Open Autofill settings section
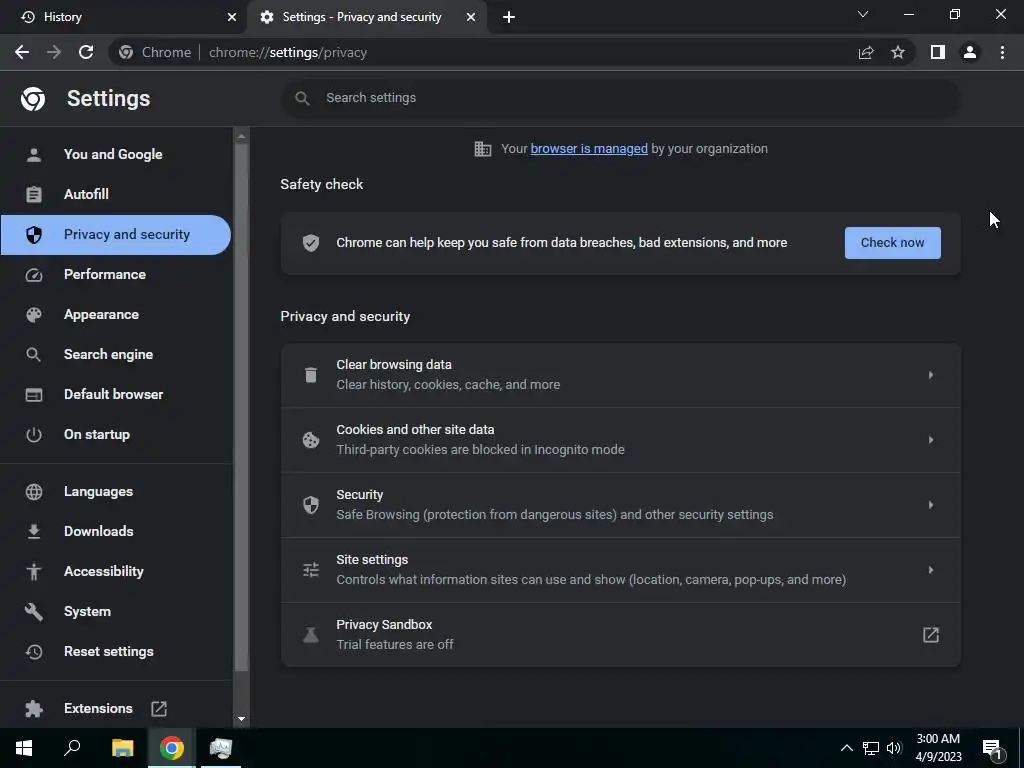 tap(116, 194)
